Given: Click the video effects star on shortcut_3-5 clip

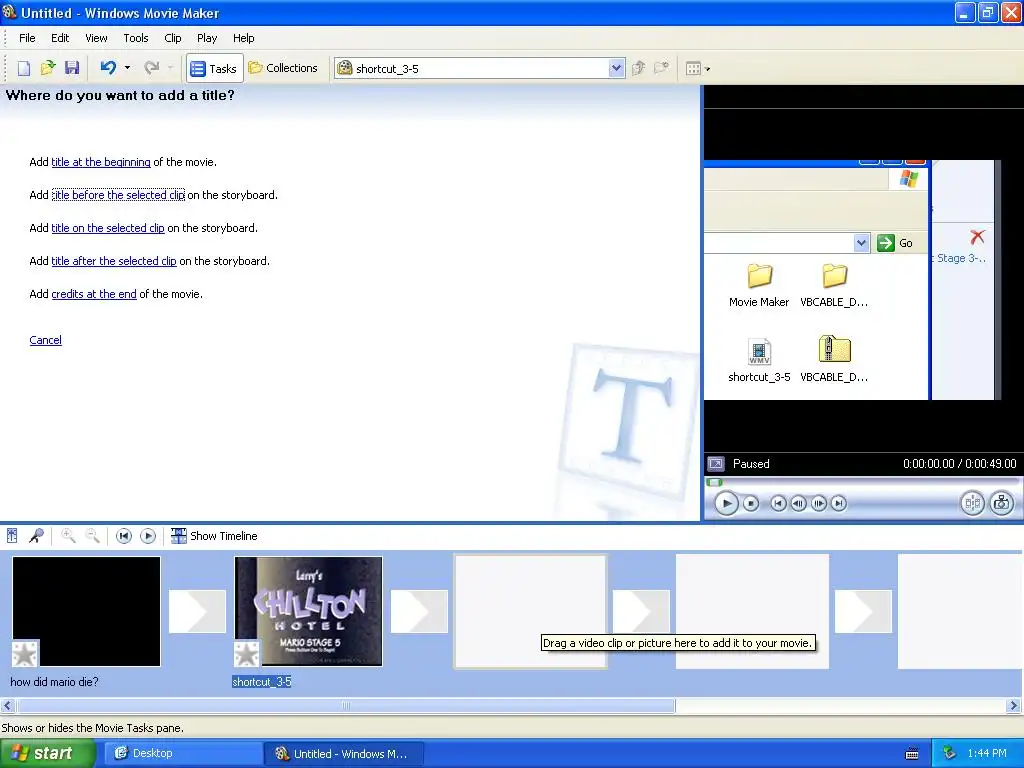Looking at the screenshot, I should [x=247, y=653].
